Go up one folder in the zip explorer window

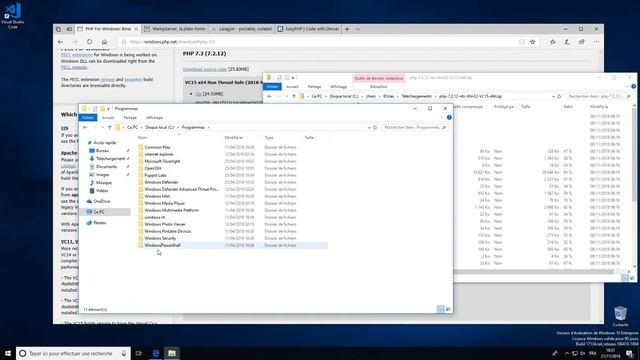coord(294,96)
